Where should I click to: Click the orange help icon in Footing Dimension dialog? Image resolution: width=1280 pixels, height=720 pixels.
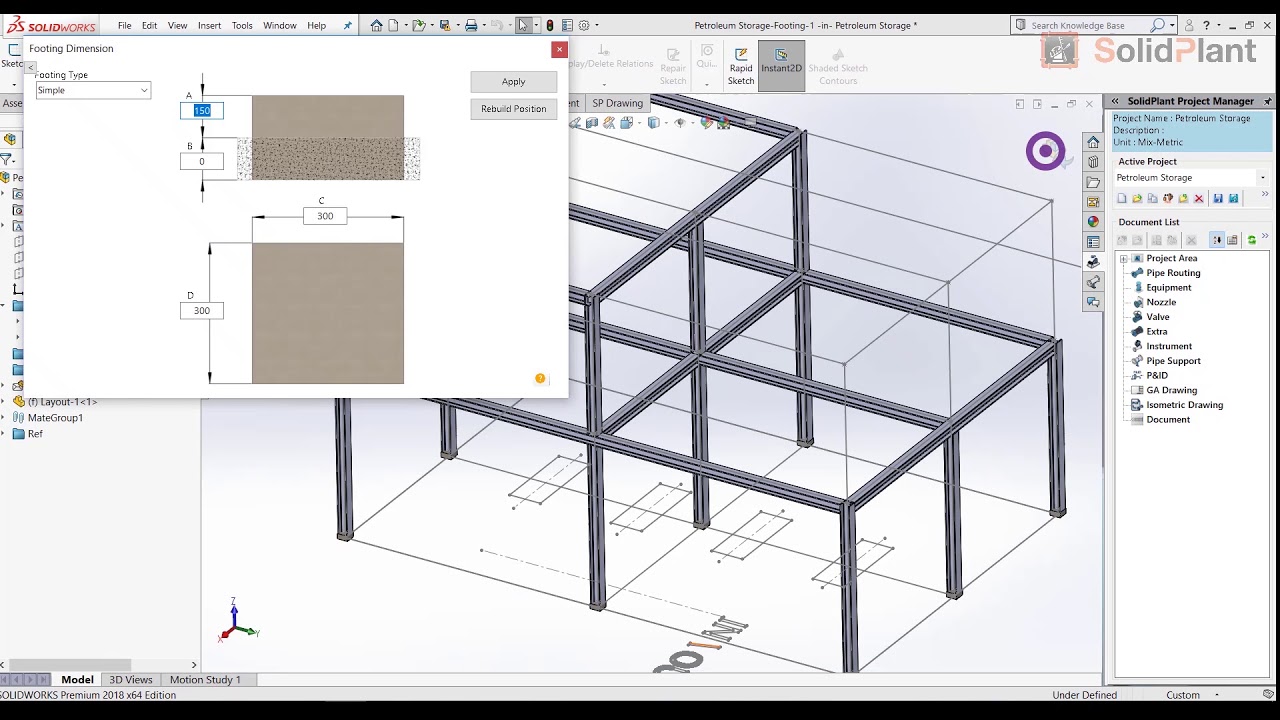coord(540,378)
